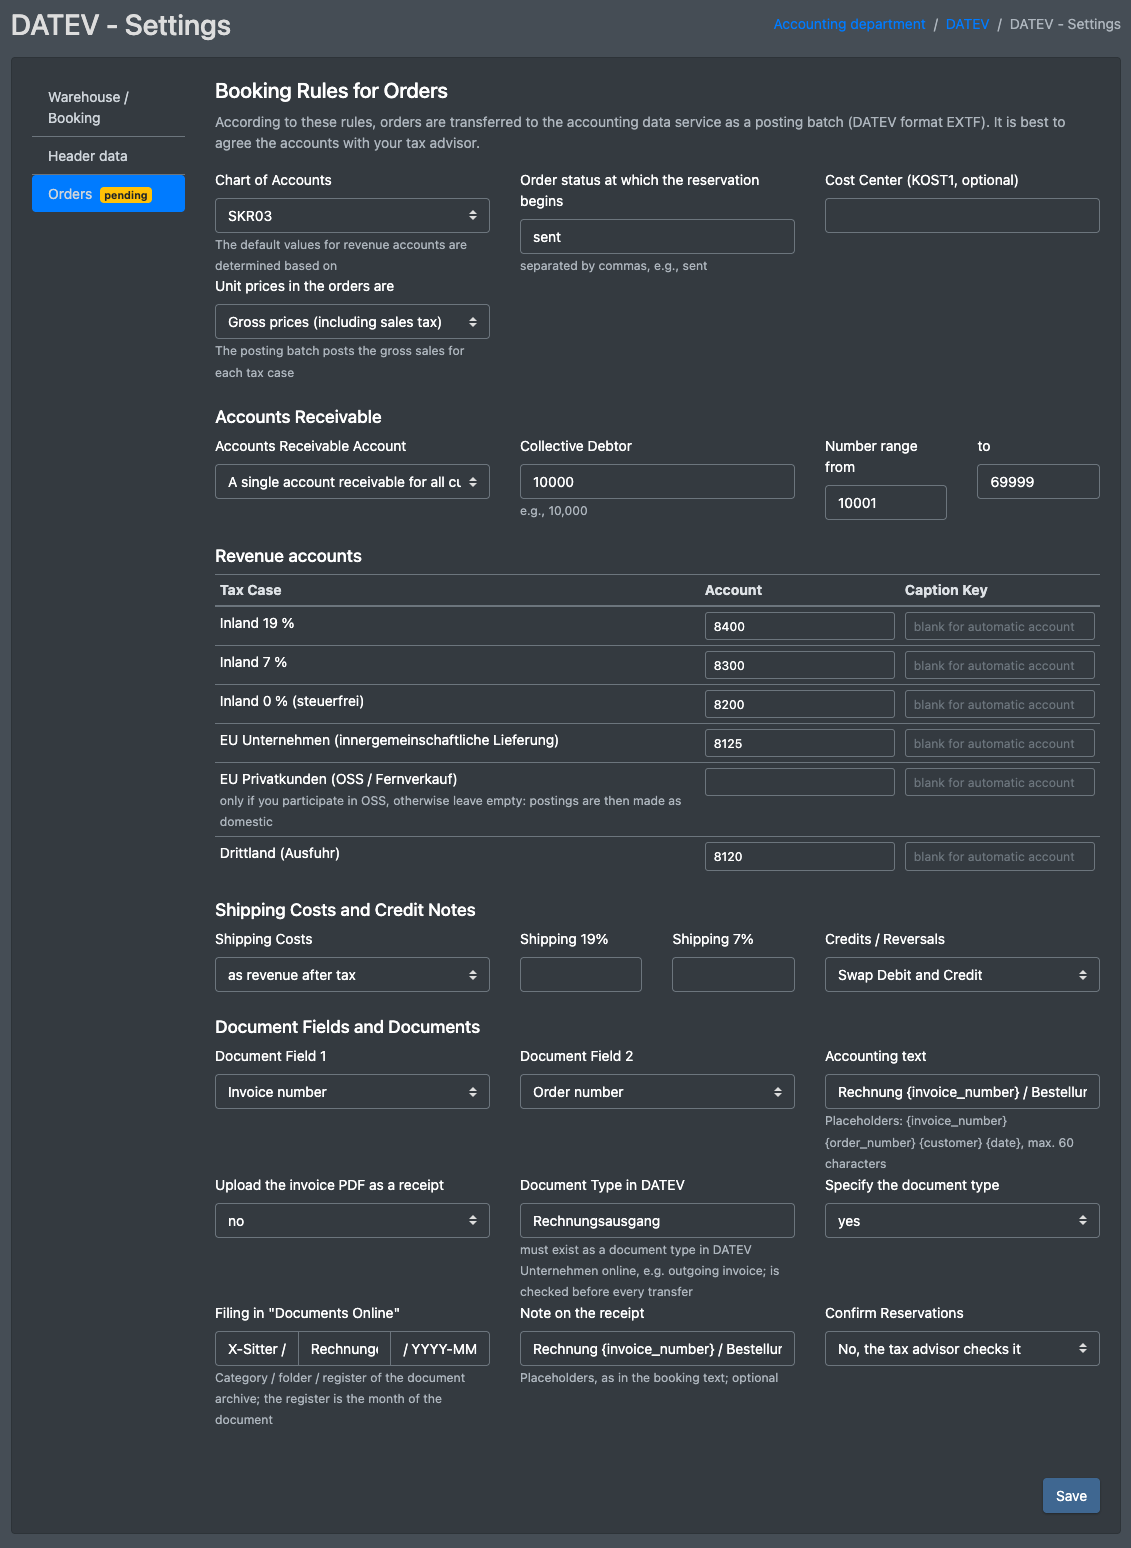
Task: Click the empty EU Privatkunden account field
Action: [x=799, y=783]
